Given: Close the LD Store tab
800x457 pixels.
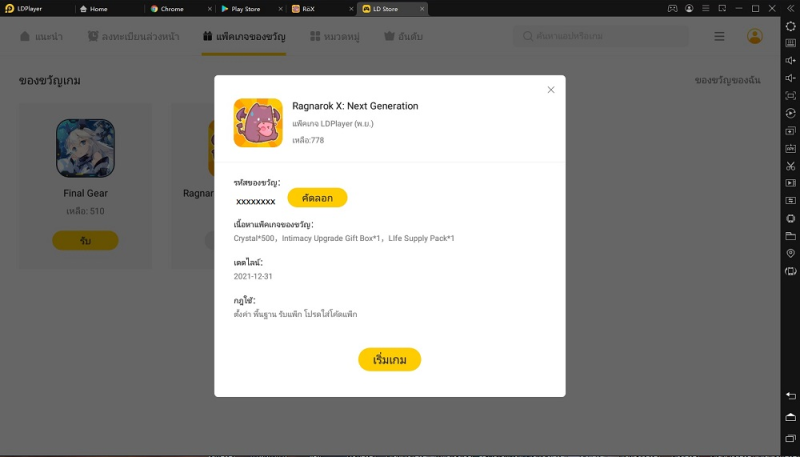Looking at the screenshot, I should coord(421,9).
